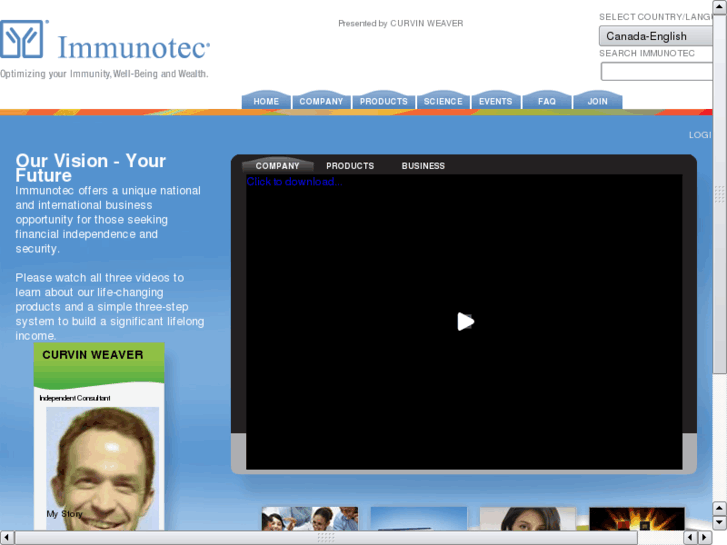This screenshot has width=727, height=545.
Task: Click the cut-off Login link beside the scrollbar
Action: pyautogui.click(x=700, y=135)
